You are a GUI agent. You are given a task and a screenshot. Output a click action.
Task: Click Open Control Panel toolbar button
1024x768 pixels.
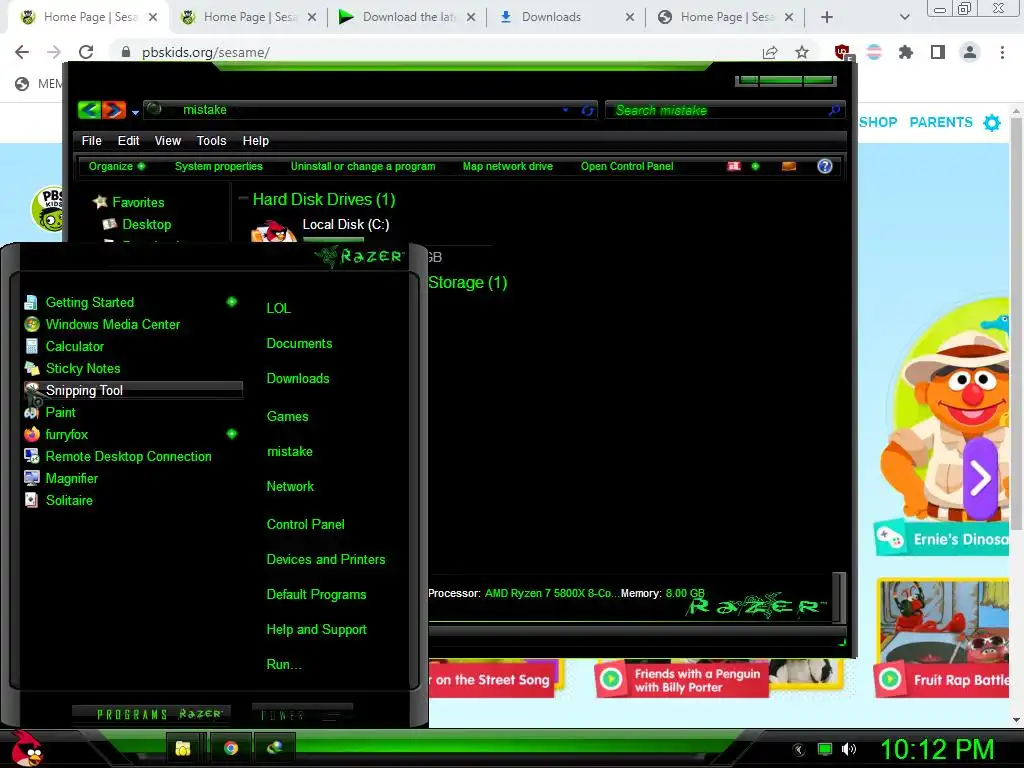627,167
